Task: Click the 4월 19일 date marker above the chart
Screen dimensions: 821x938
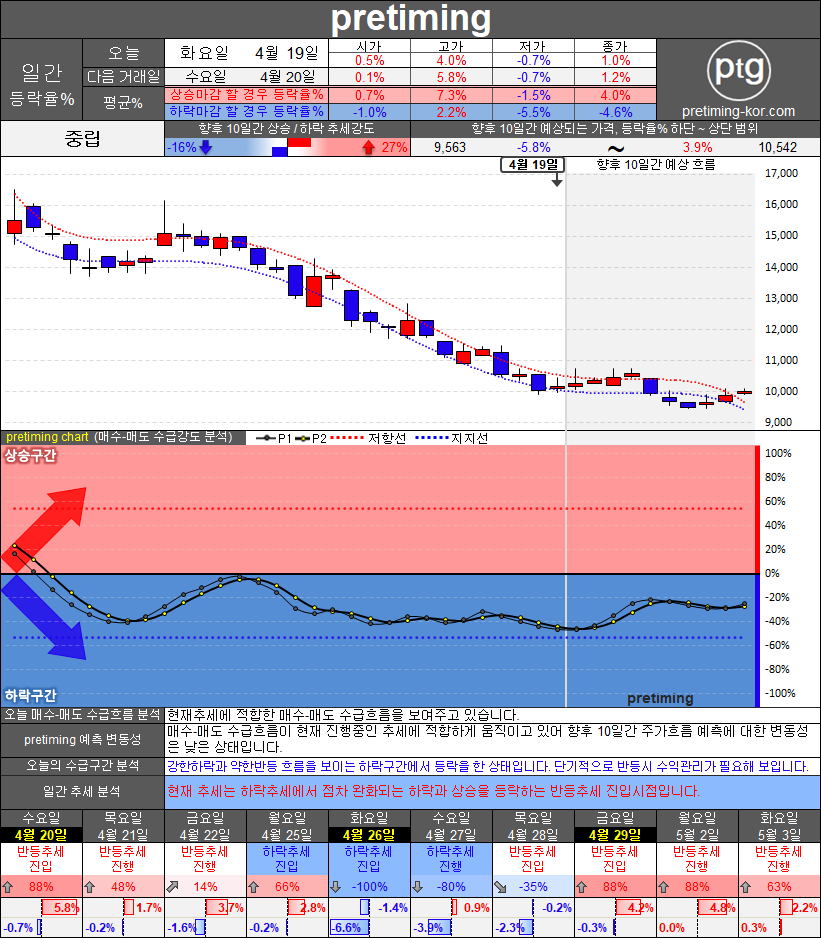Action: pyautogui.click(x=533, y=165)
